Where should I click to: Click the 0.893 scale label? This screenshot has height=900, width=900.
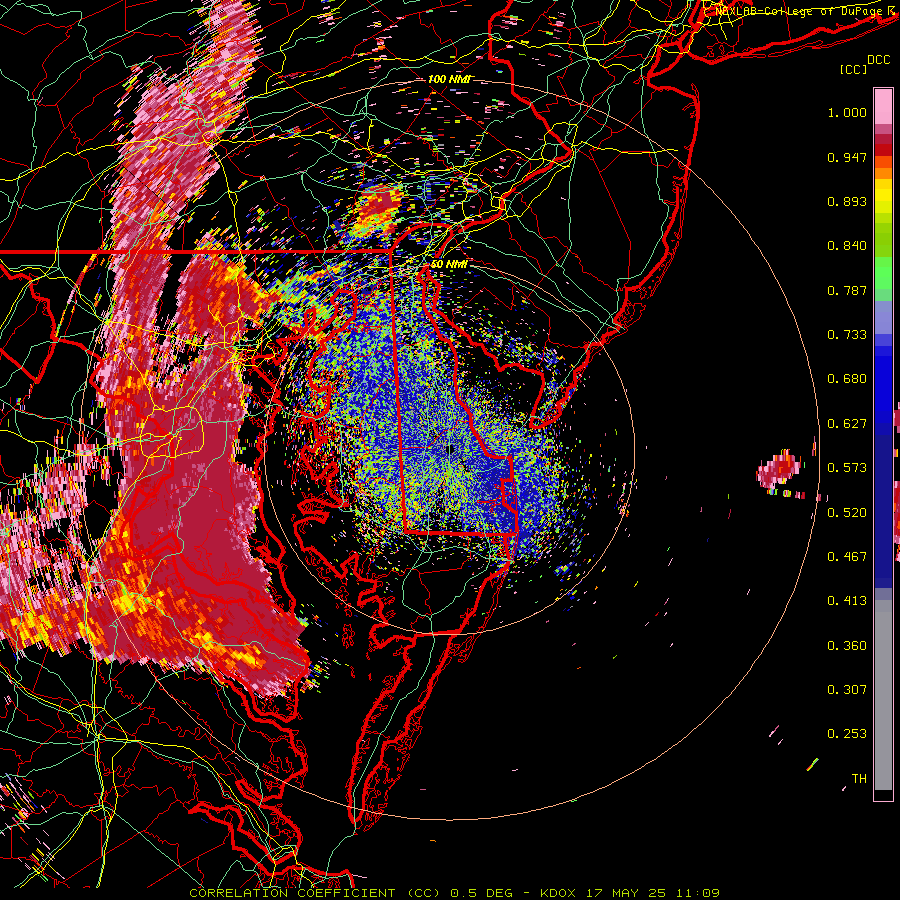point(847,201)
